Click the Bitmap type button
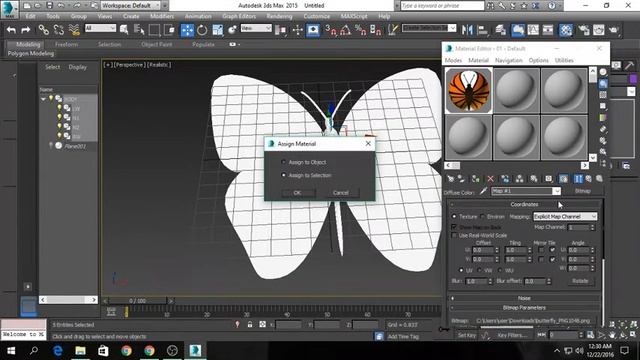The width and height of the screenshot is (640, 360). click(582, 191)
